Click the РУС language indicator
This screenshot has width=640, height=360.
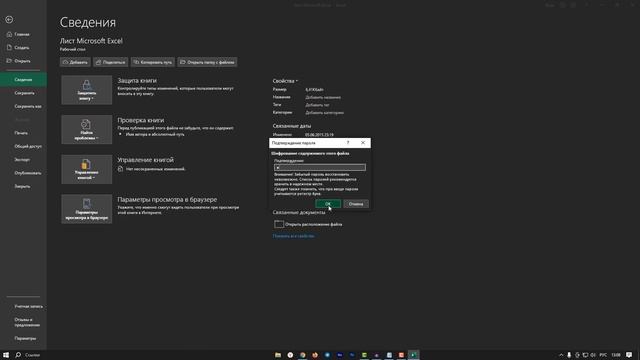[x=603, y=355]
